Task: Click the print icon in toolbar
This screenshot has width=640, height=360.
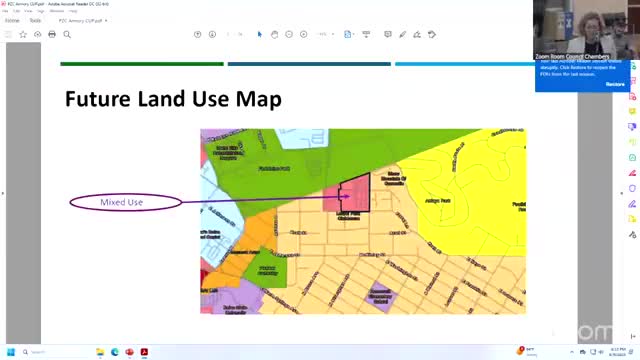Action: point(52,34)
